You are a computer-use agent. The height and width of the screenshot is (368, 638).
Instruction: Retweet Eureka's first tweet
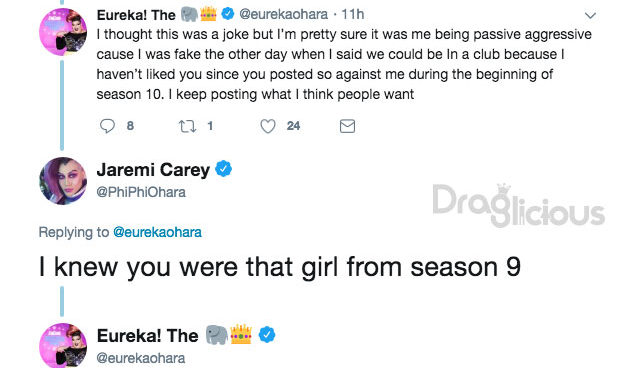188,126
